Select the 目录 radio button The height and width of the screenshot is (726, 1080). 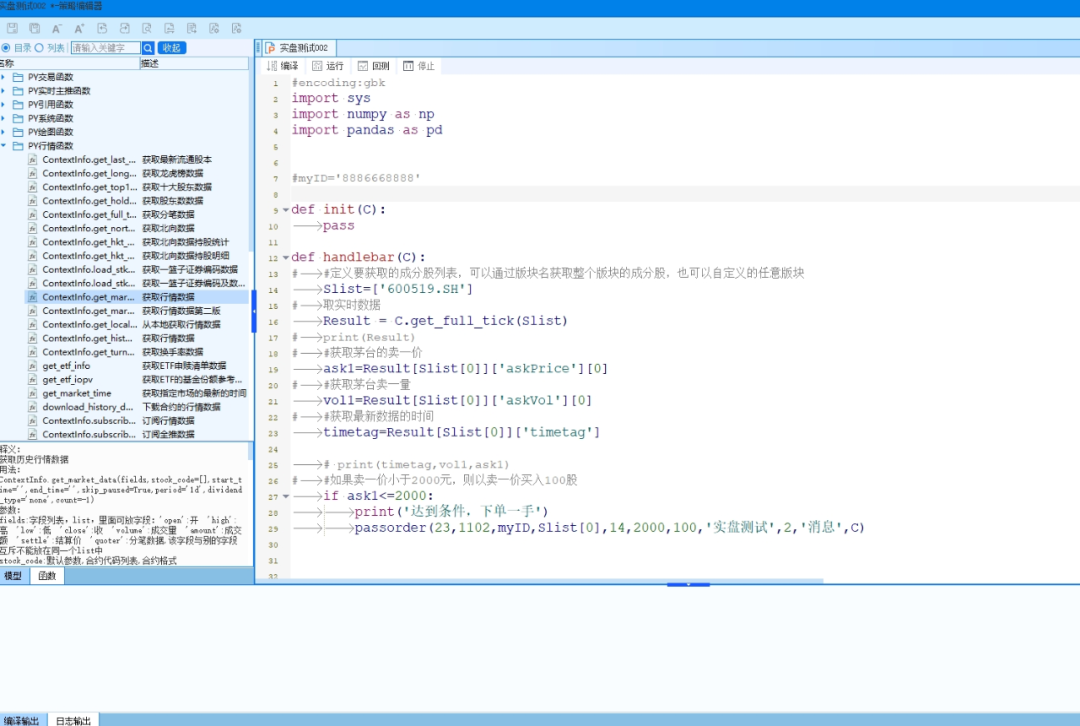pyautogui.click(x=7, y=48)
